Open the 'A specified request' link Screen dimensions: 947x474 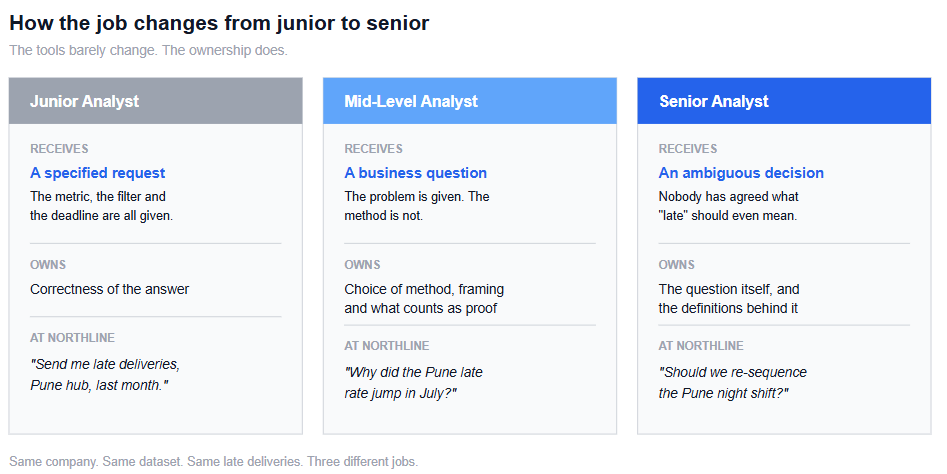[x=97, y=173]
